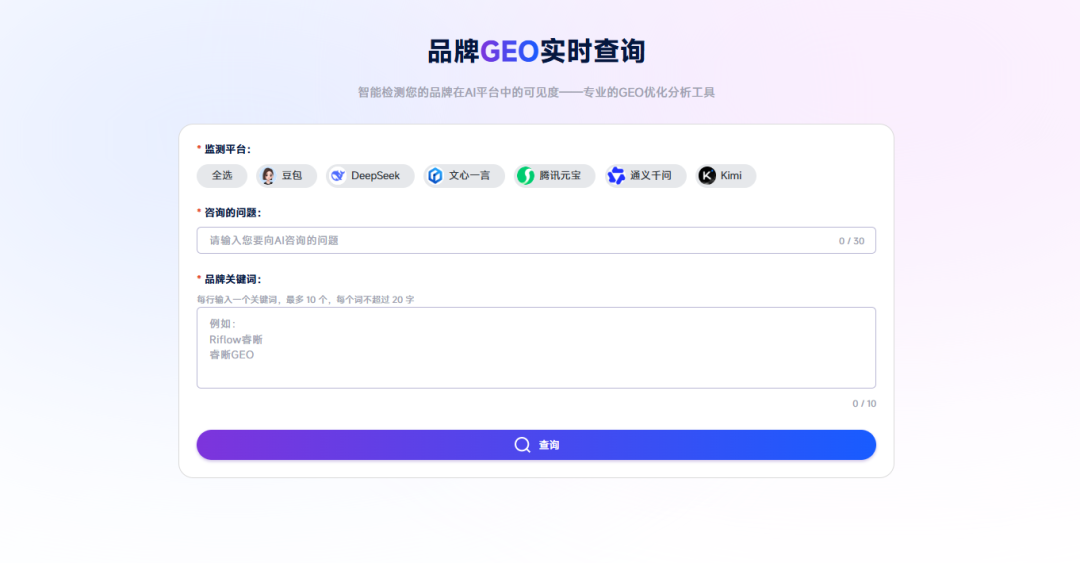
Task: Click the 品牌GEO实时查询 page title
Action: 536,51
